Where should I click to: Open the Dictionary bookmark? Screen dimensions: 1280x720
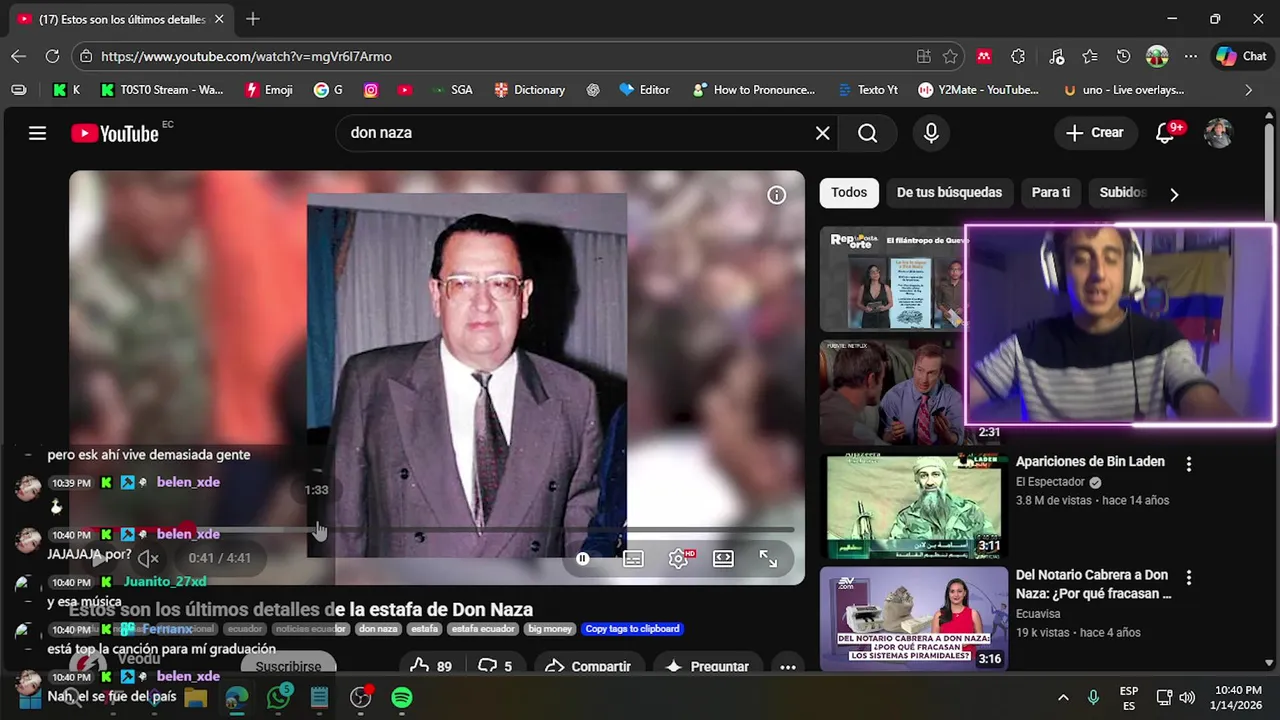pos(530,90)
